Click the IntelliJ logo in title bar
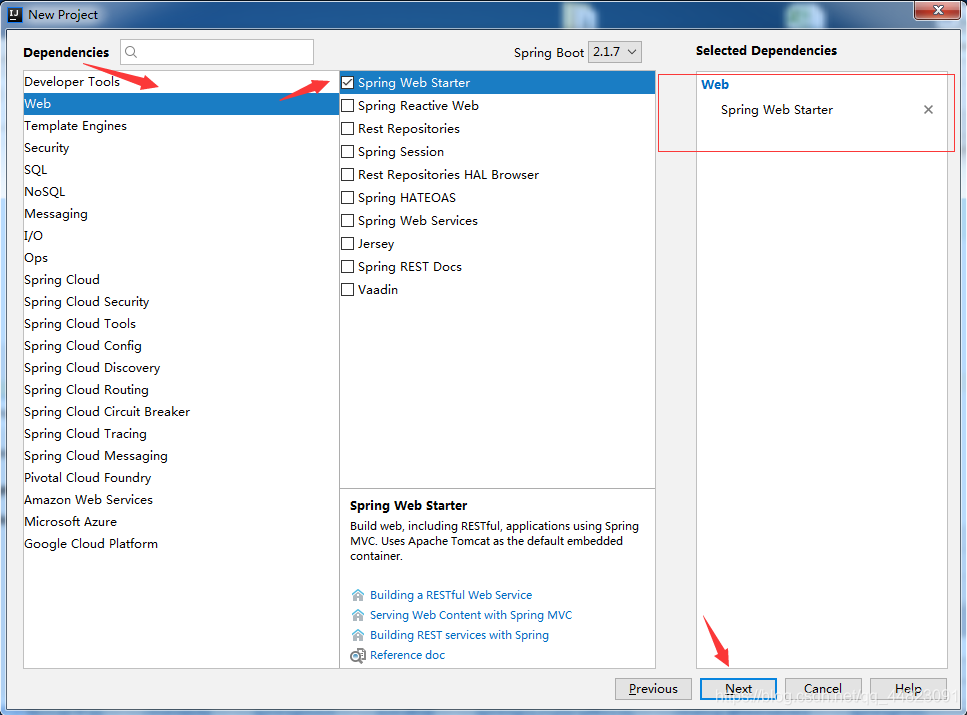 15,14
